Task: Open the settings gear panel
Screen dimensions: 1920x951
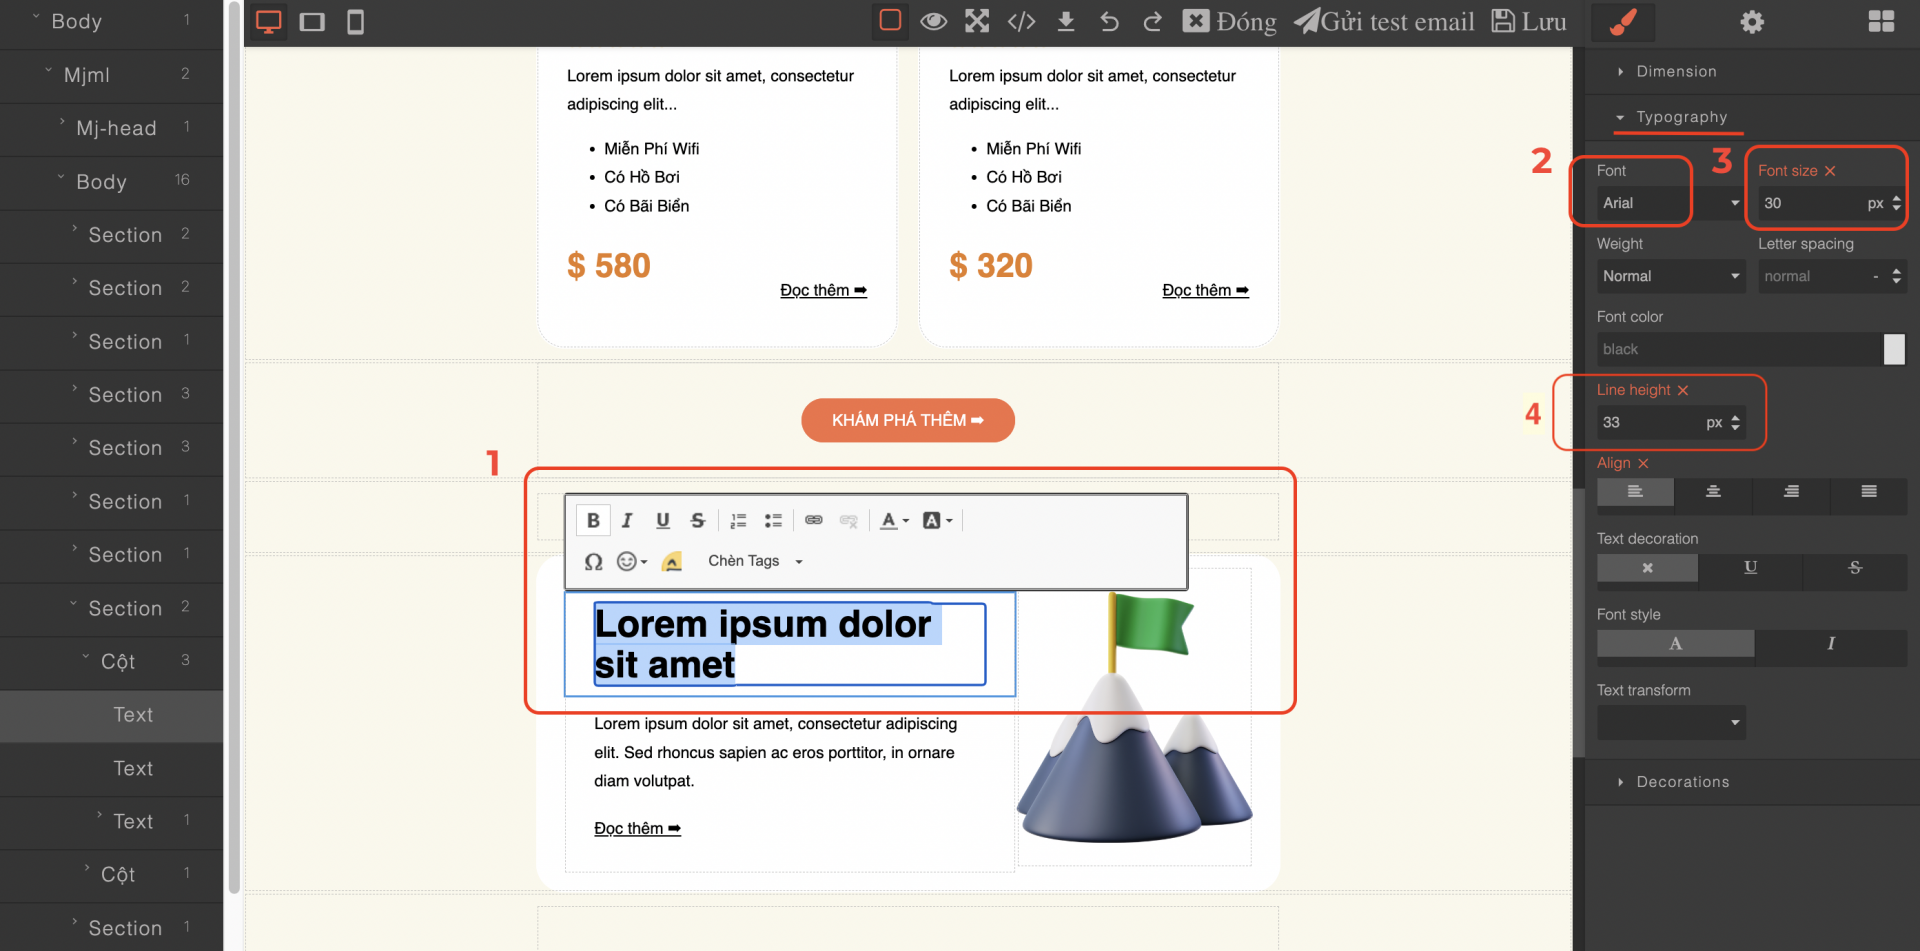Action: tap(1752, 22)
